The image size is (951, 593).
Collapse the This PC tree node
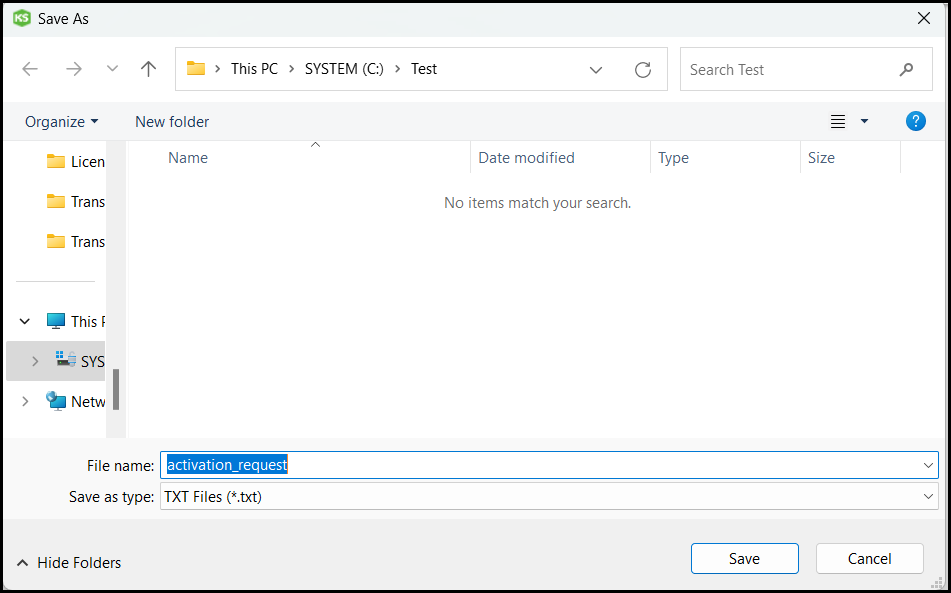(x=25, y=322)
